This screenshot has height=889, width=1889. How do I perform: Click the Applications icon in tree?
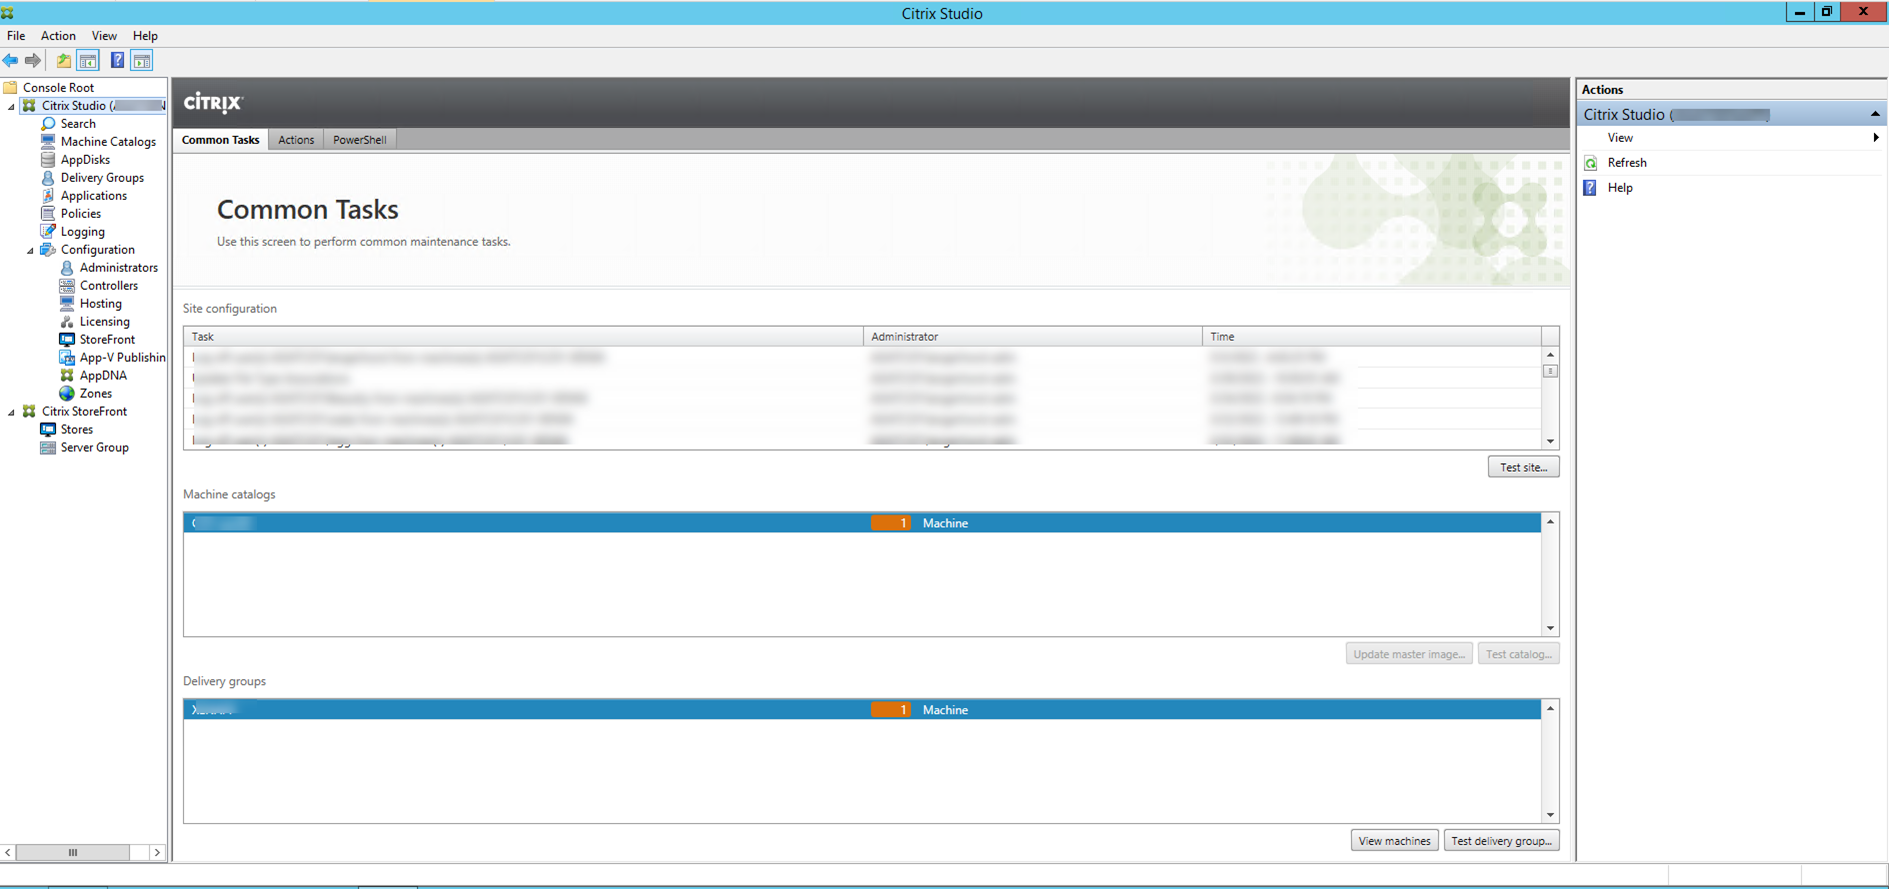click(x=48, y=196)
